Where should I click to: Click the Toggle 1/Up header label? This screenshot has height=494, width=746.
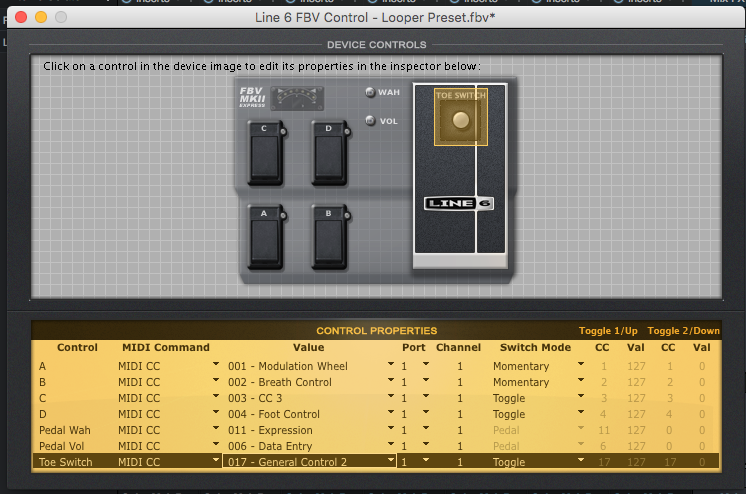click(x=608, y=331)
